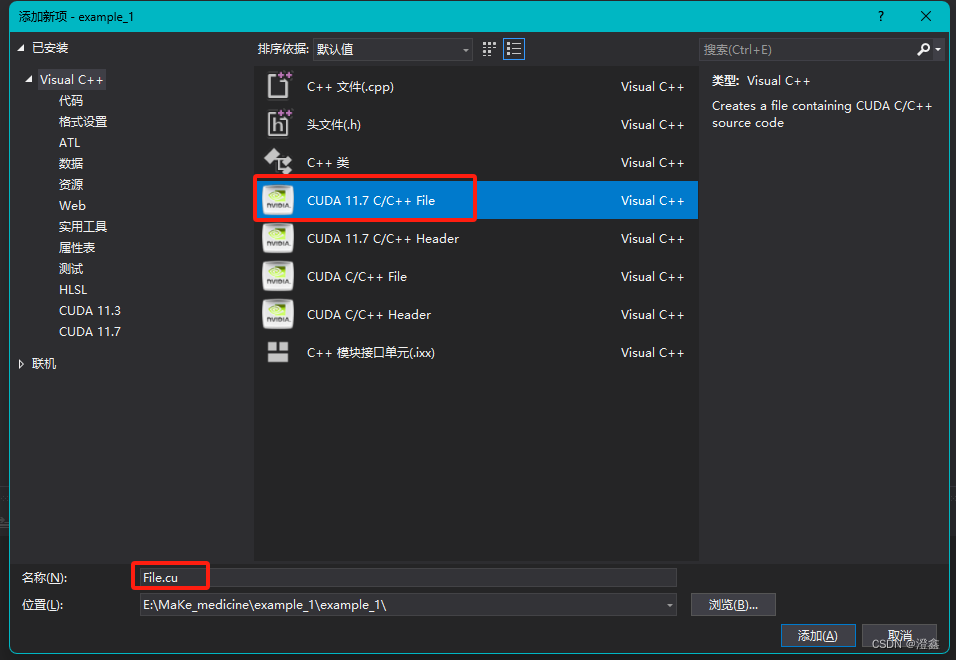This screenshot has height=660, width=956.
Task: Click the File.cu name input field
Action: 170,577
